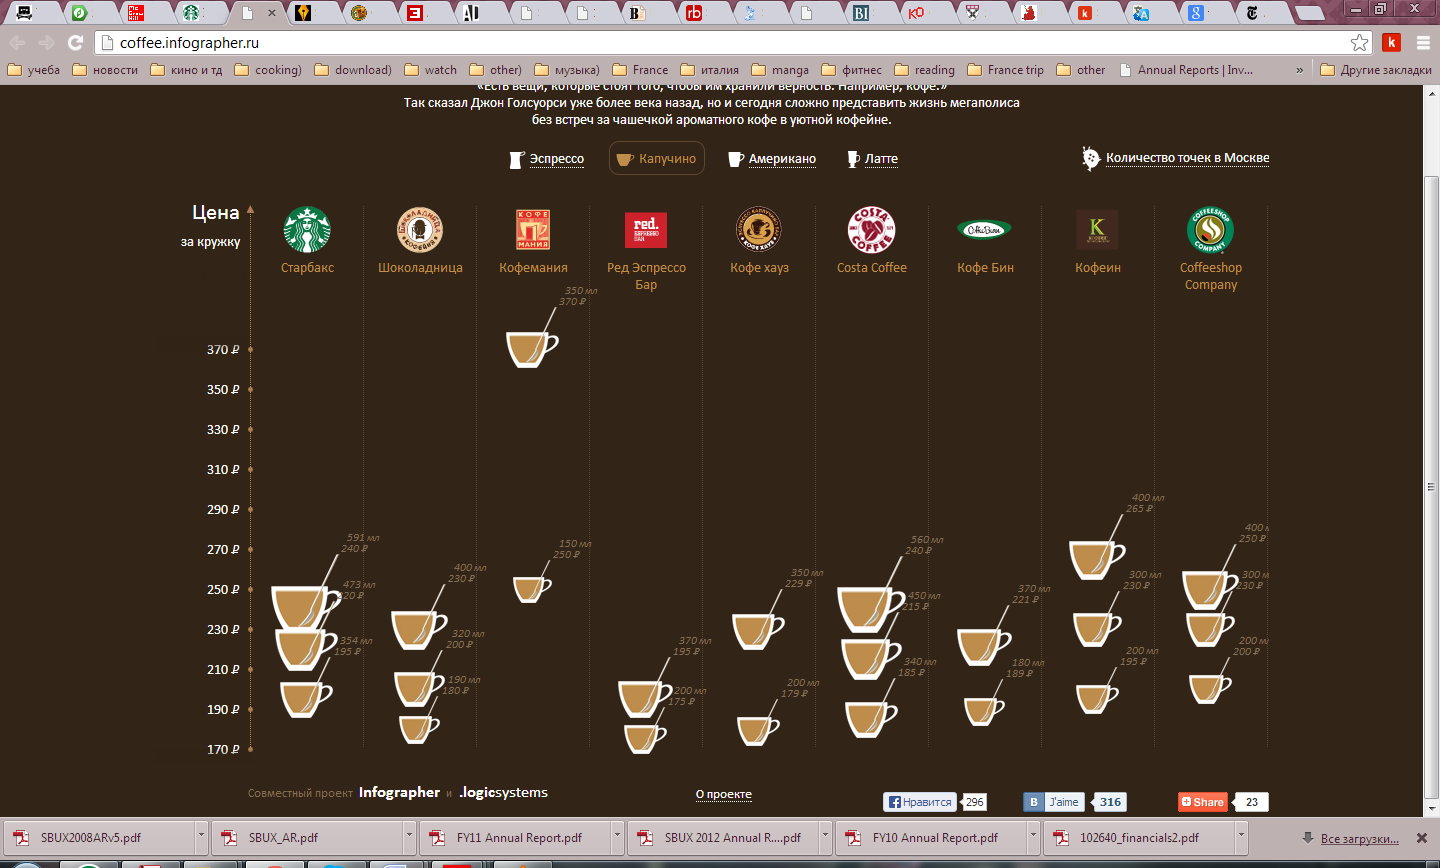1440x868 pixels.
Task: Open the Annual Reports bookmark
Action: 1186,70
